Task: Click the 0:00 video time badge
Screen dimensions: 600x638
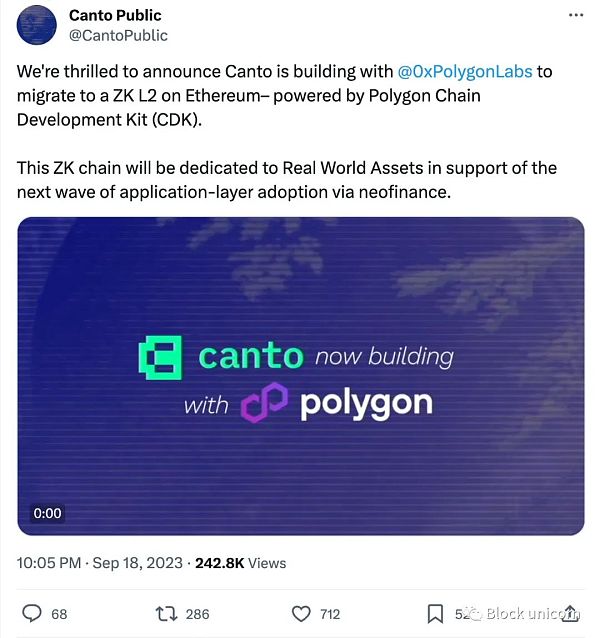Action: [x=47, y=513]
